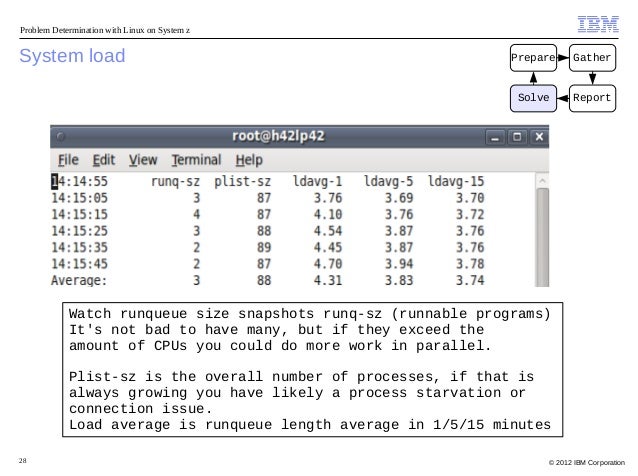Click the highlighted Solve step box
Screen dimensions: 638x476
pos(533,98)
